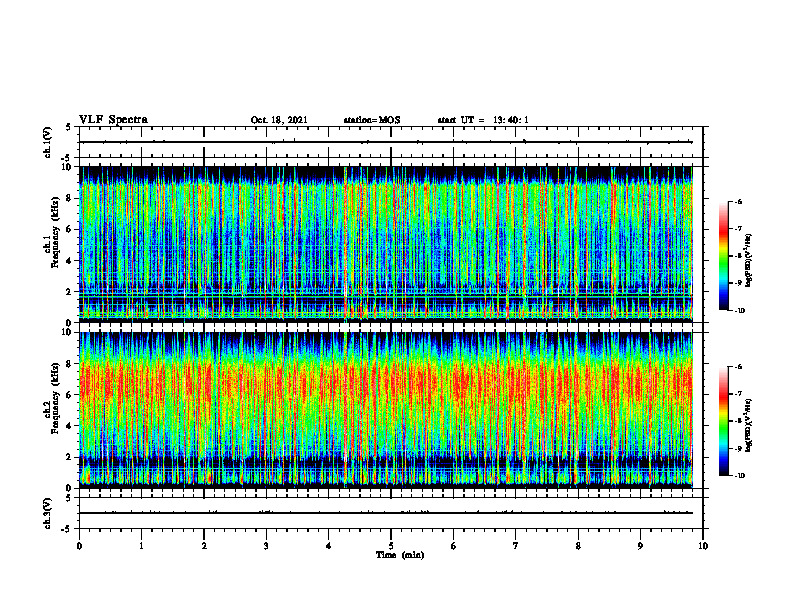Click the 8 kHz tick label of ch.1
Image resolution: width=792 pixels, height=612 pixels.
[69, 198]
